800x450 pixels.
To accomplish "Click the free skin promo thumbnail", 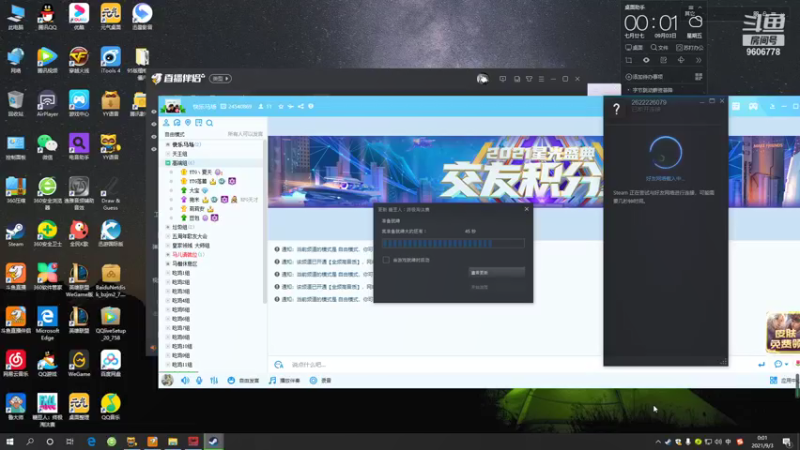I will coord(783,332).
